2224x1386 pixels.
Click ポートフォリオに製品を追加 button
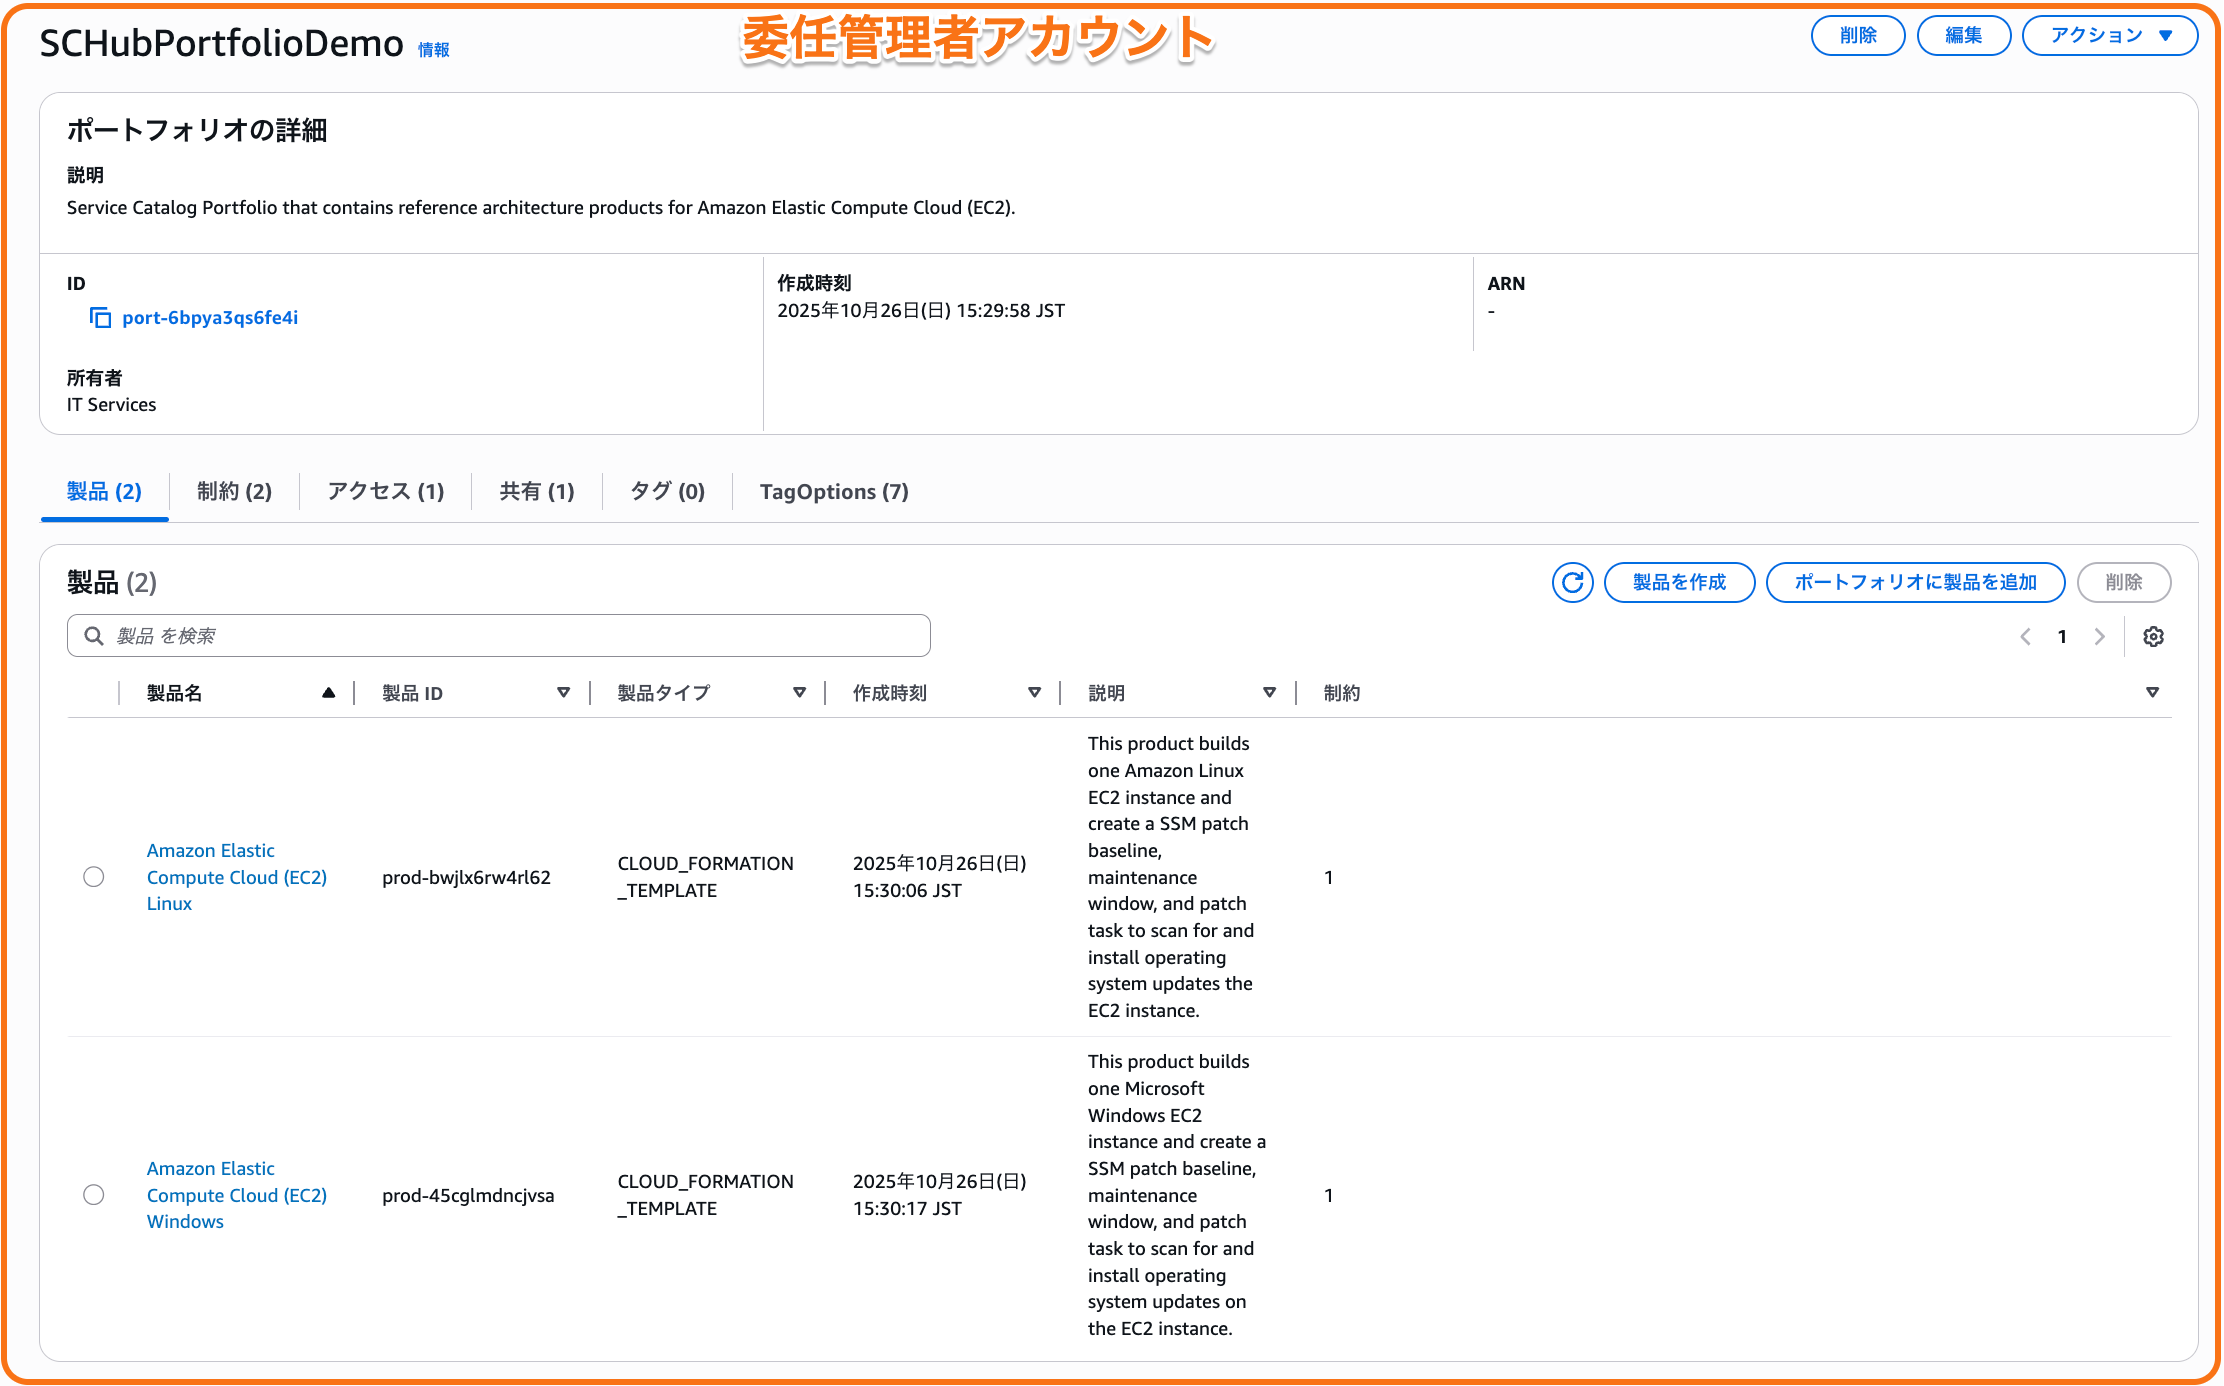(1915, 582)
